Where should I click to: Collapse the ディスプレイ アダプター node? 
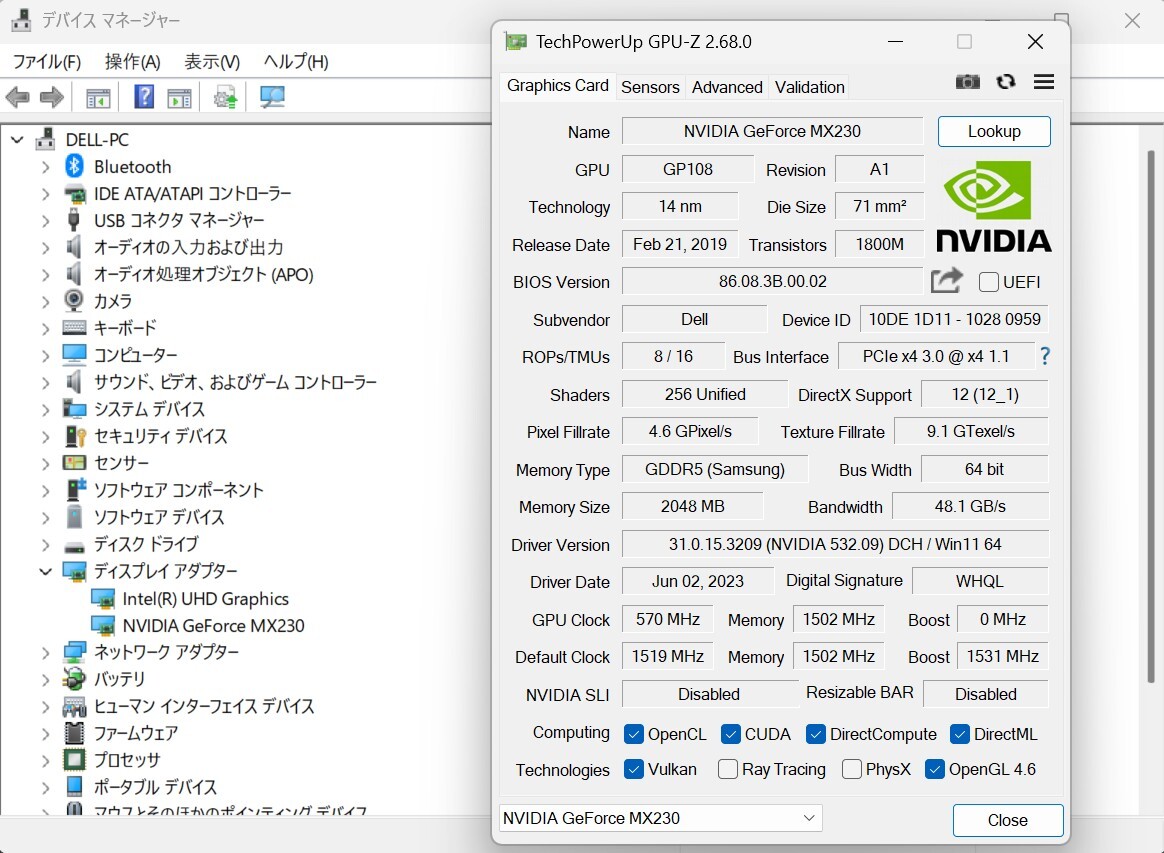click(x=45, y=571)
